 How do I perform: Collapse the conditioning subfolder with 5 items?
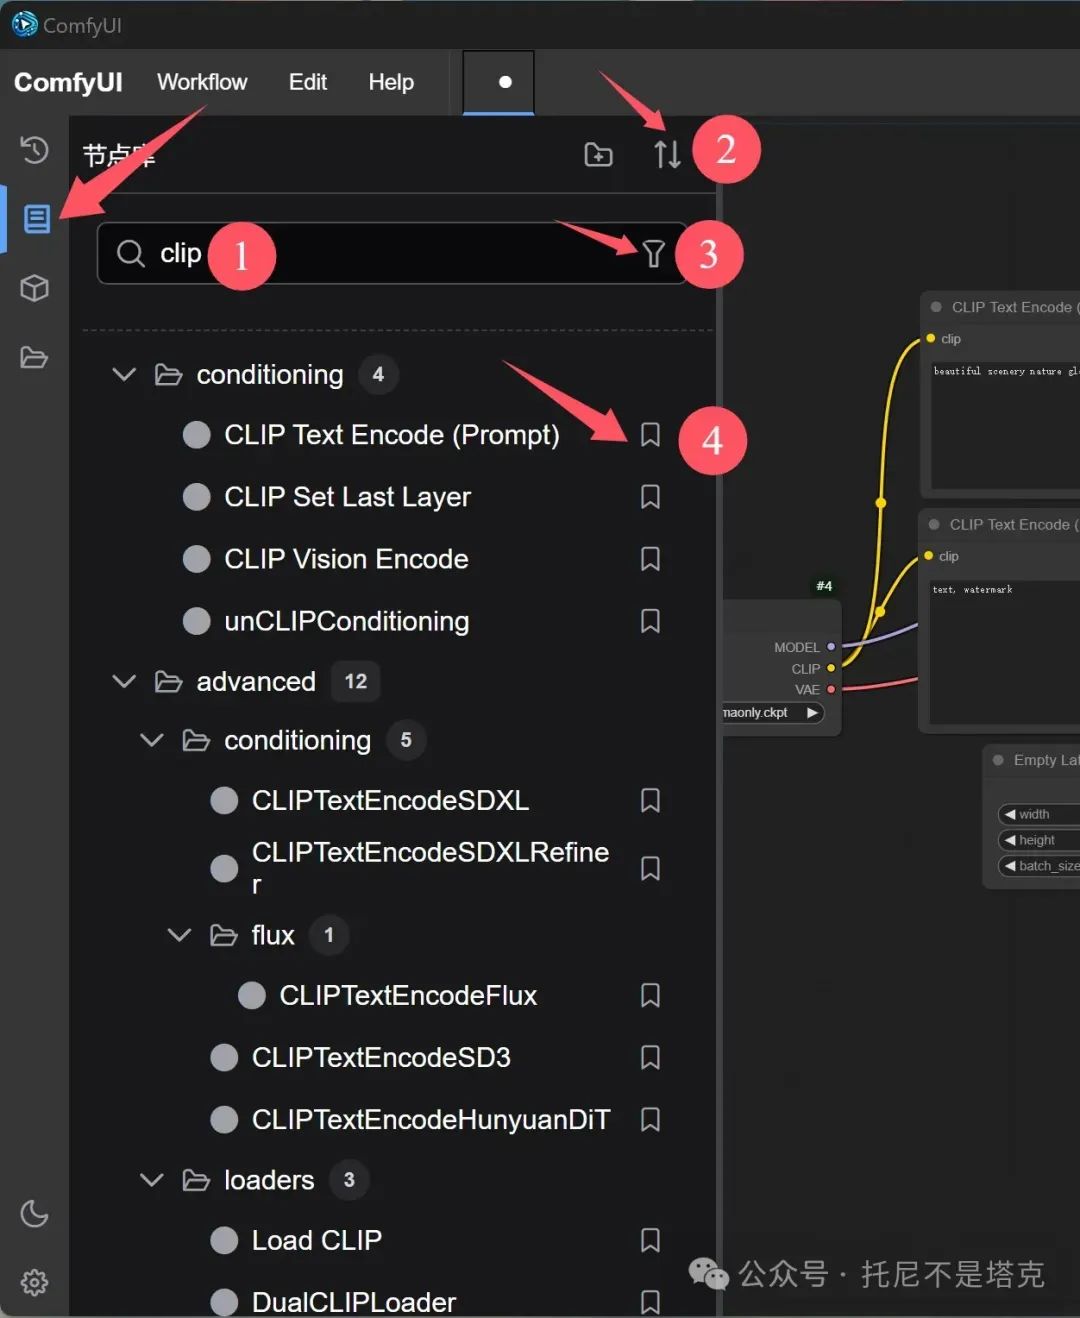[152, 740]
